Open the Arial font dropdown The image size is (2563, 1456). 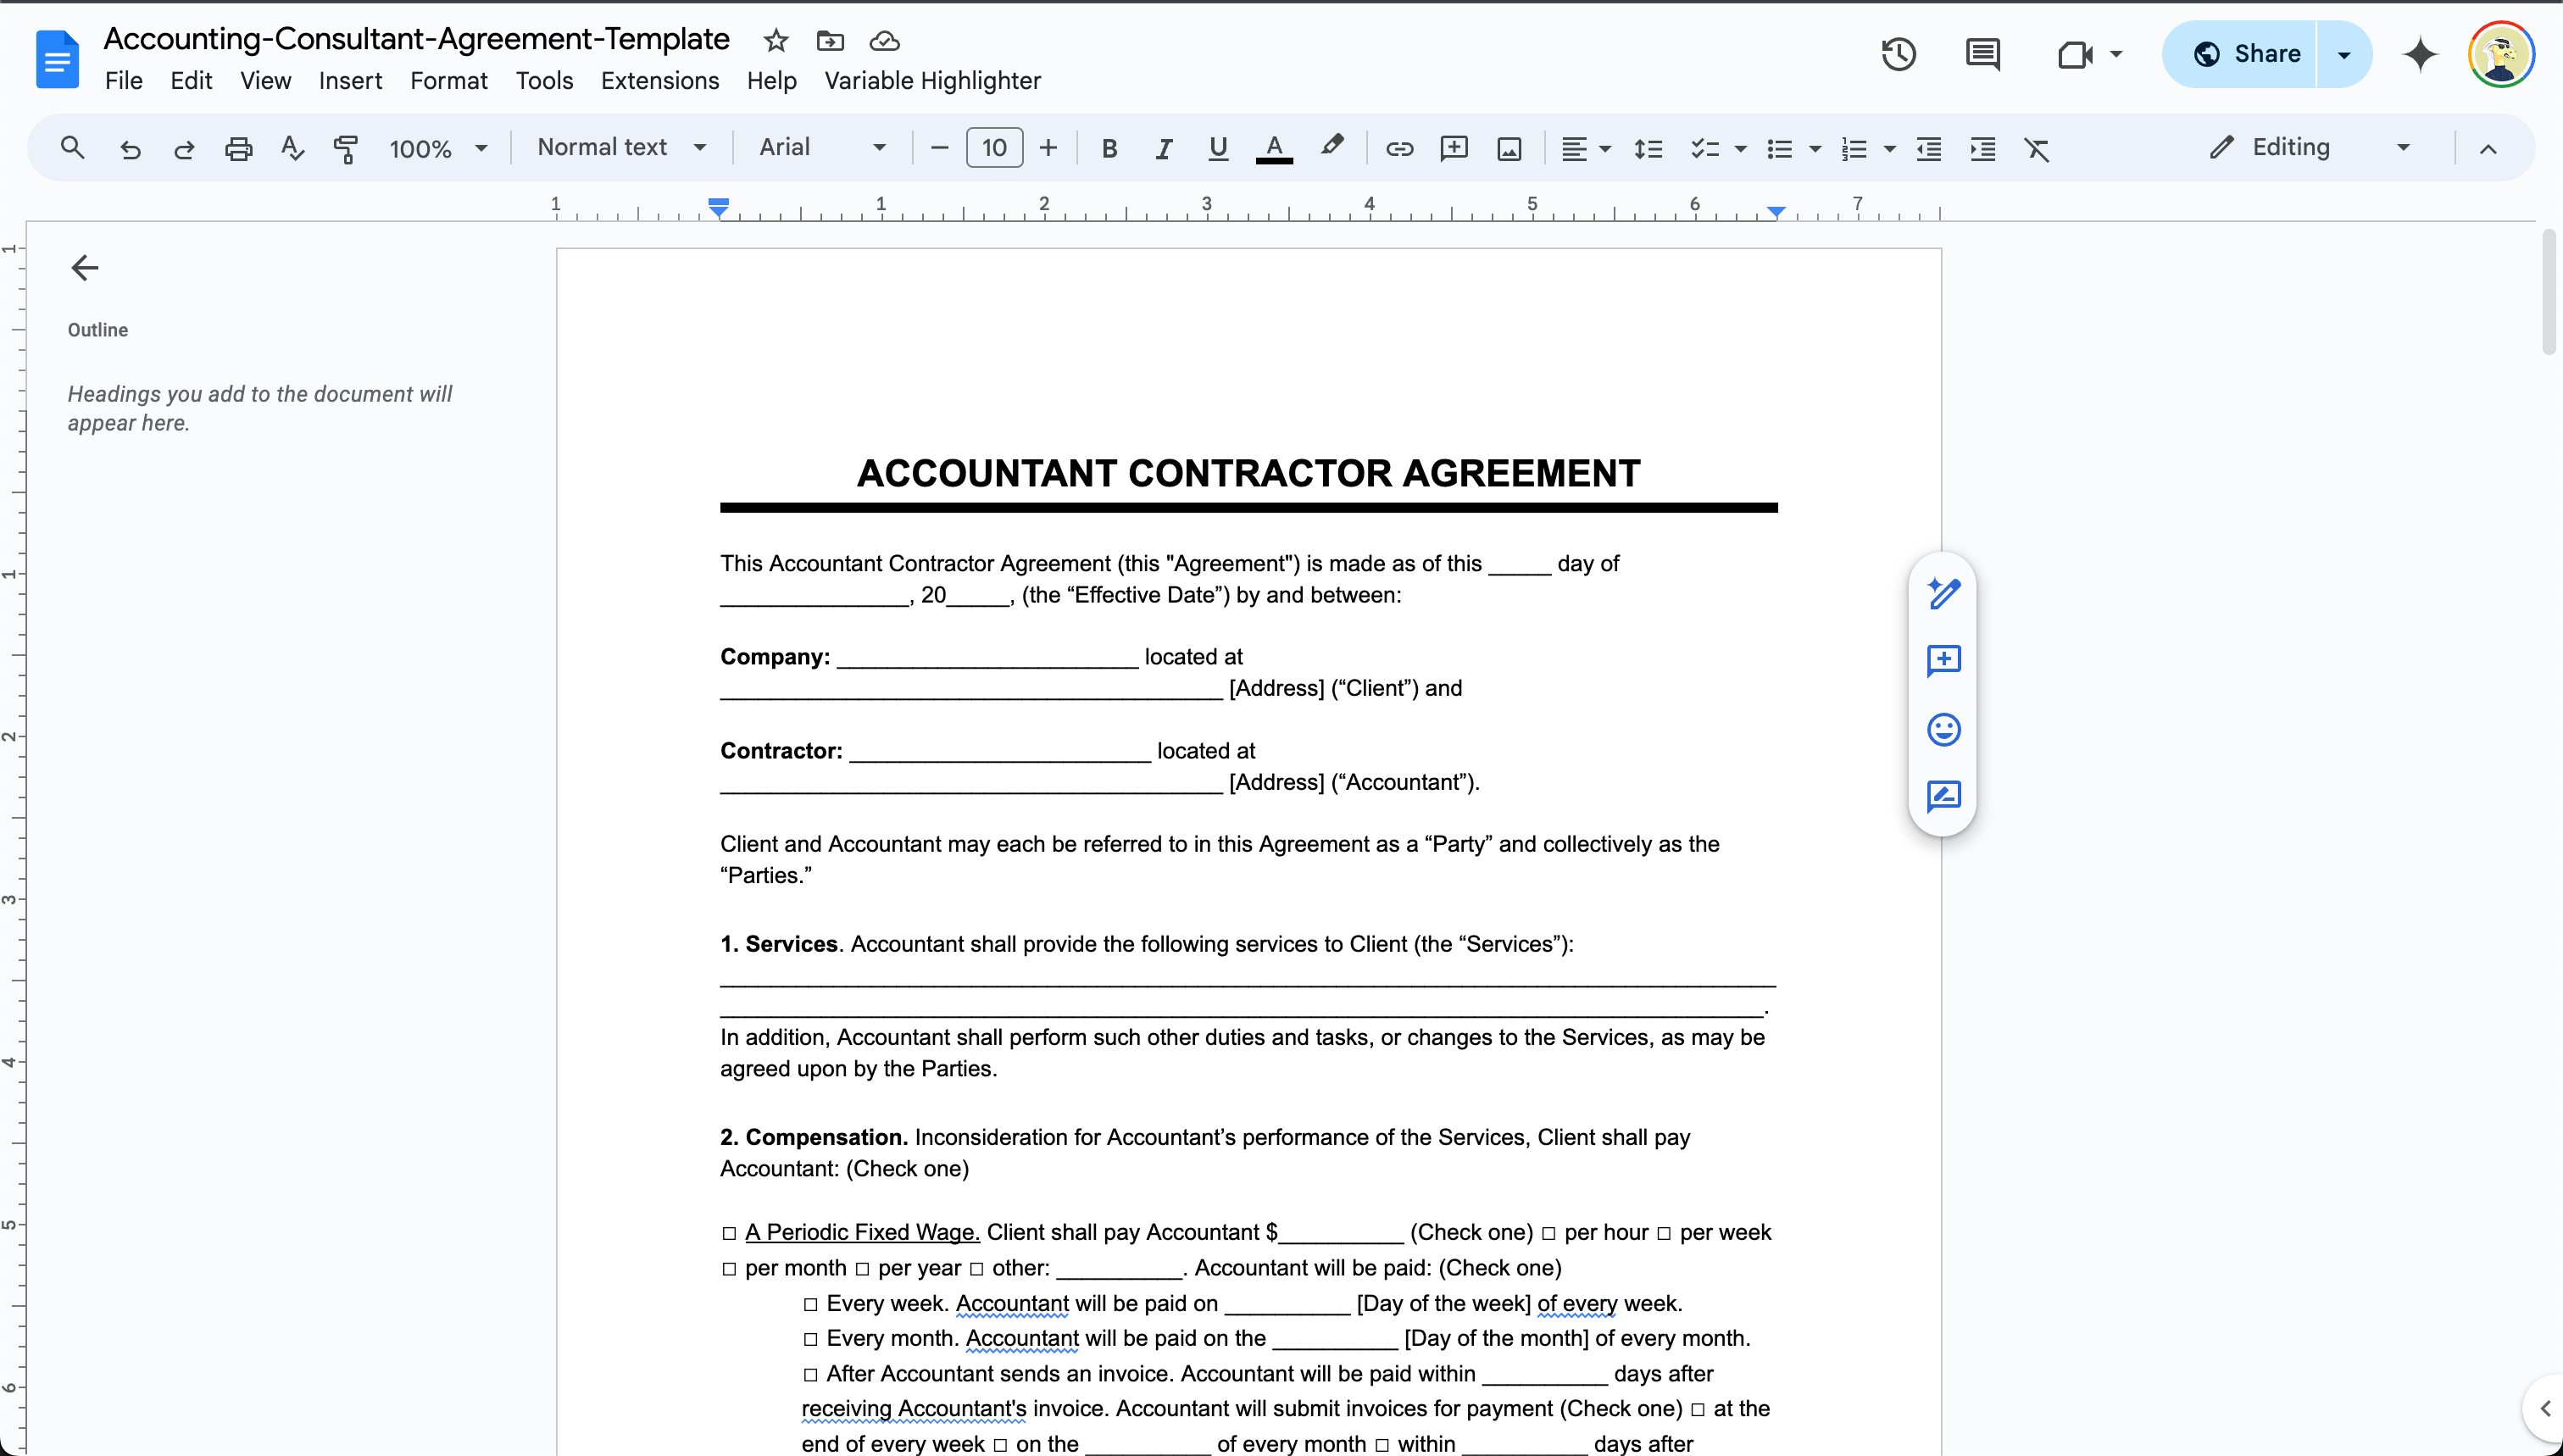(x=822, y=147)
